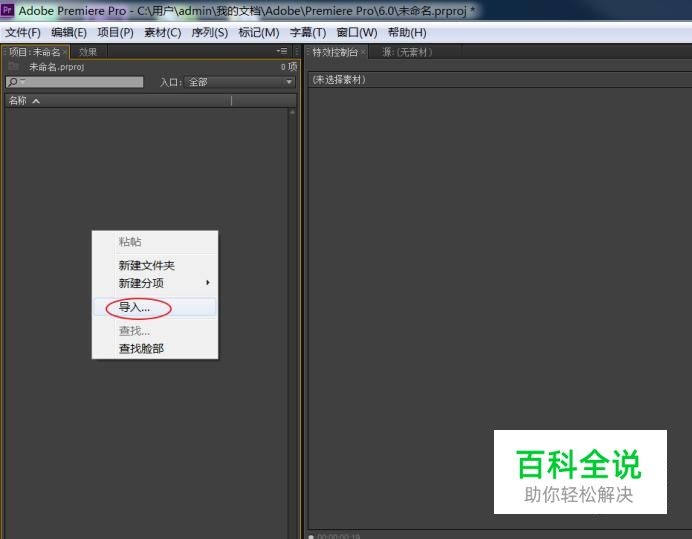Image resolution: width=692 pixels, height=539 pixels.
Task: Click the 查找... context menu entry
Action: pos(154,331)
